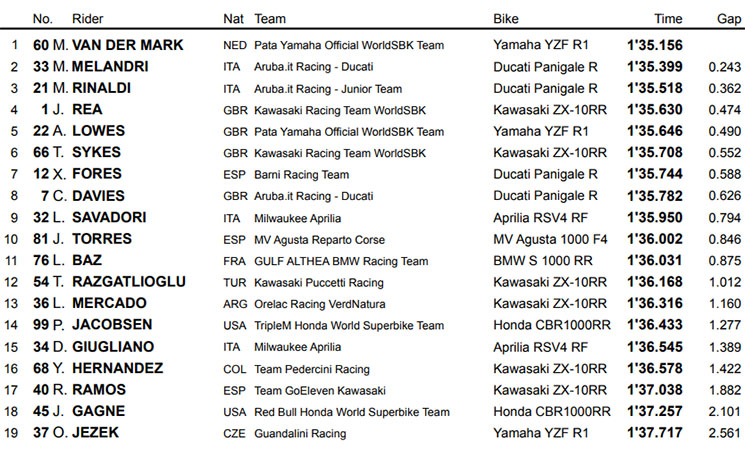Click the Barni Racing Team entry

pyautogui.click(x=302, y=175)
